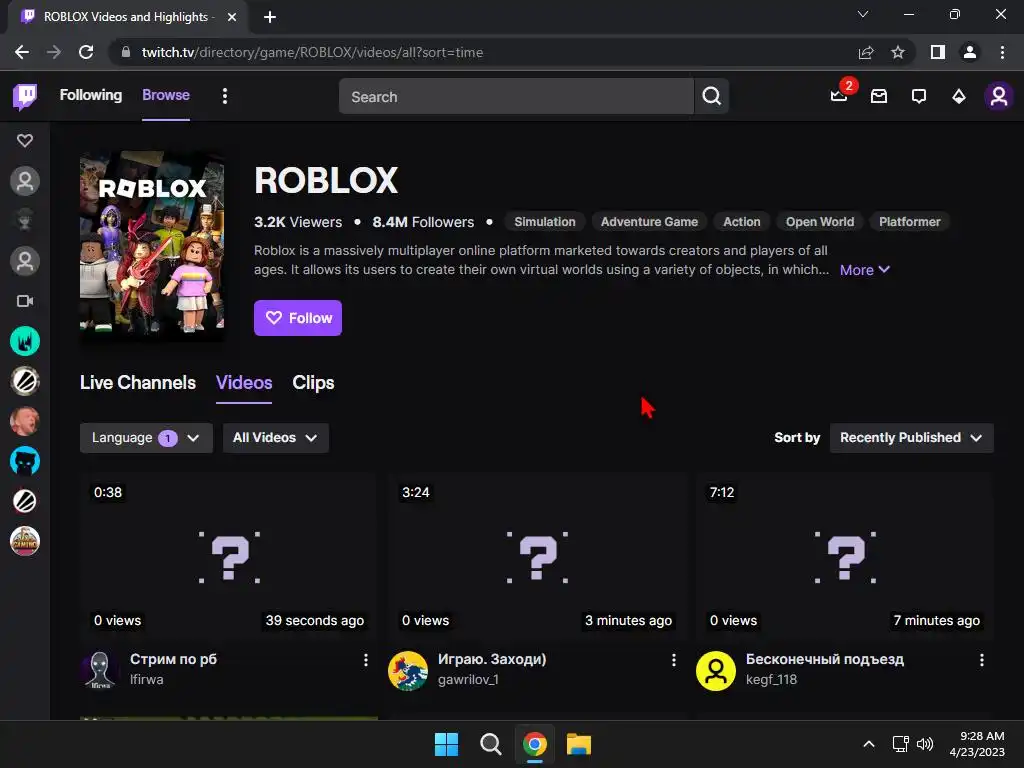Bookmark this page with the star icon
Screen dimensions: 1024x768
[x=898, y=52]
